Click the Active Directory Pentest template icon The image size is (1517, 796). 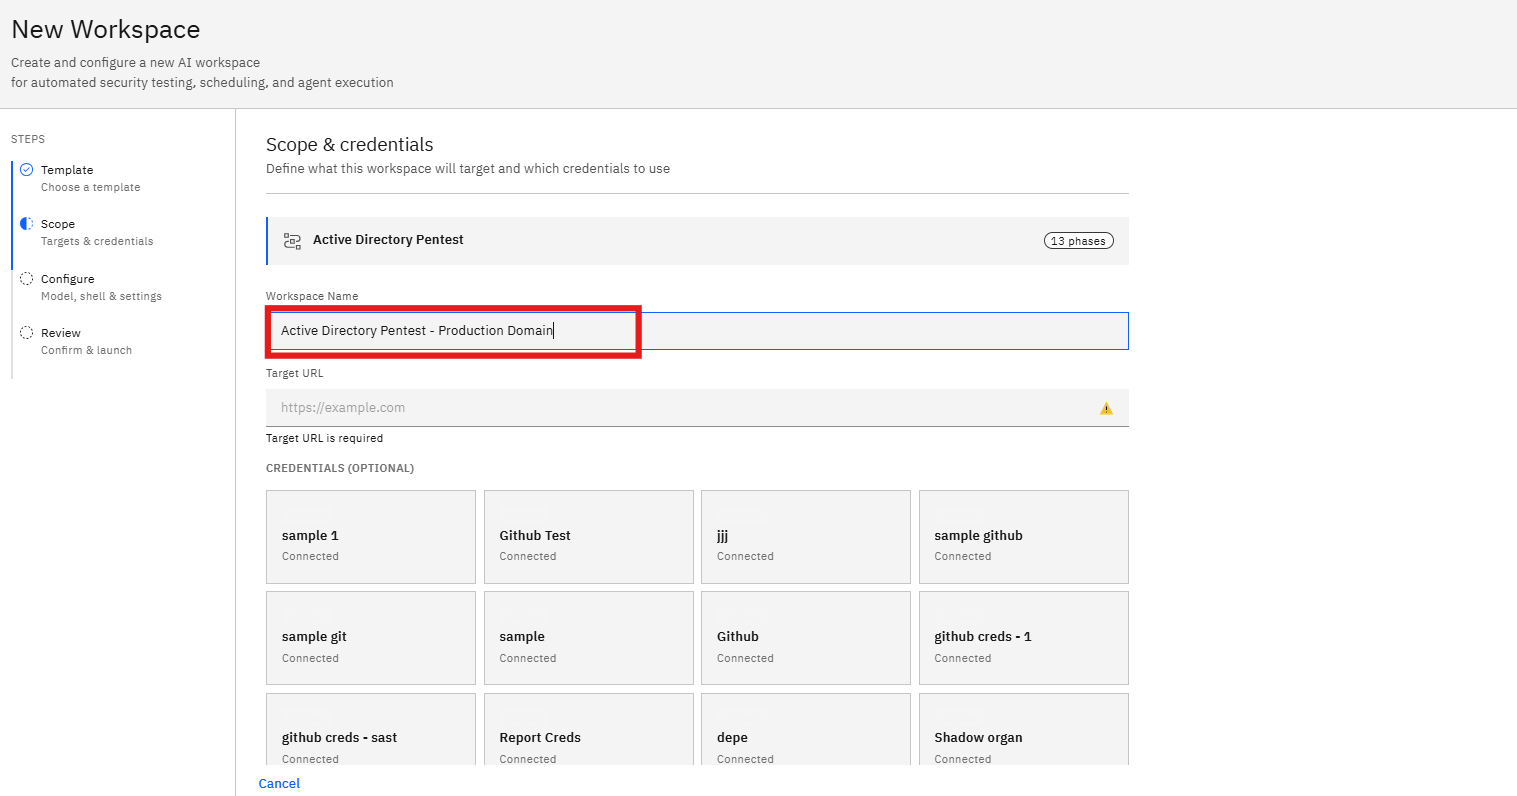[292, 241]
